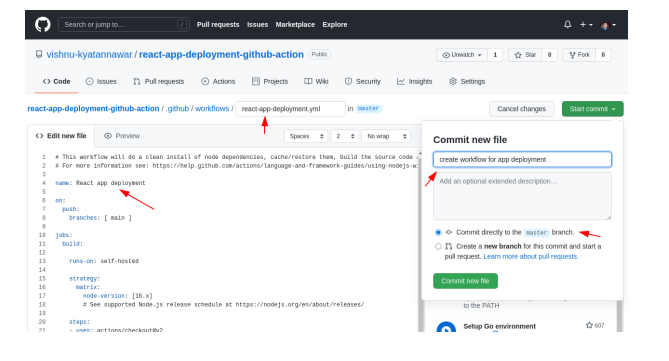Edit the commit message field
Screen dimensions: 669x361
522,160
